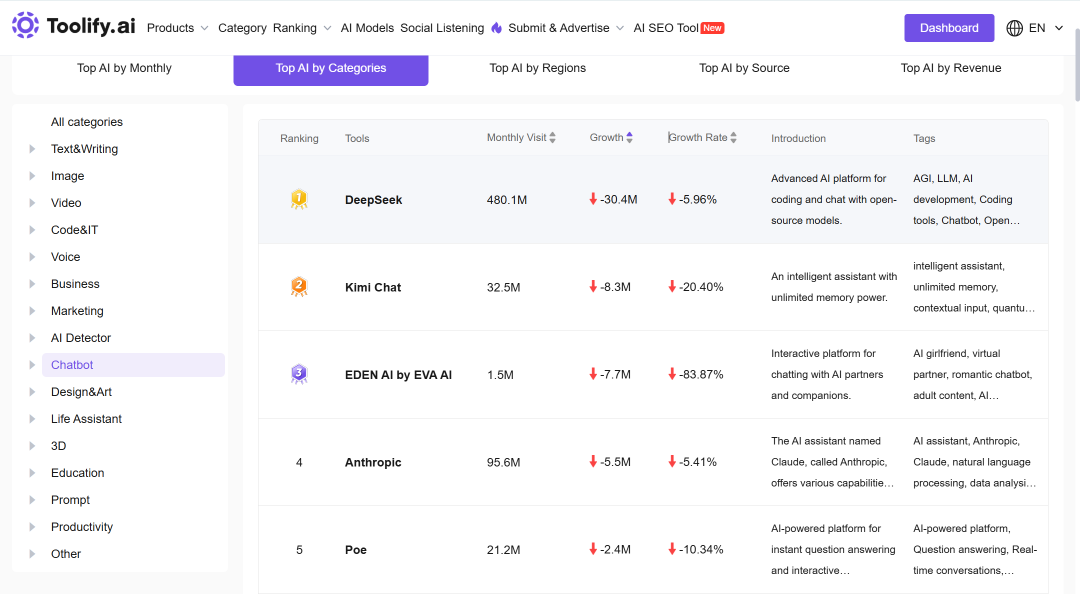Viewport: 1080px width, 594px height.
Task: Click the gold rank 1 medal
Action: [x=299, y=200]
